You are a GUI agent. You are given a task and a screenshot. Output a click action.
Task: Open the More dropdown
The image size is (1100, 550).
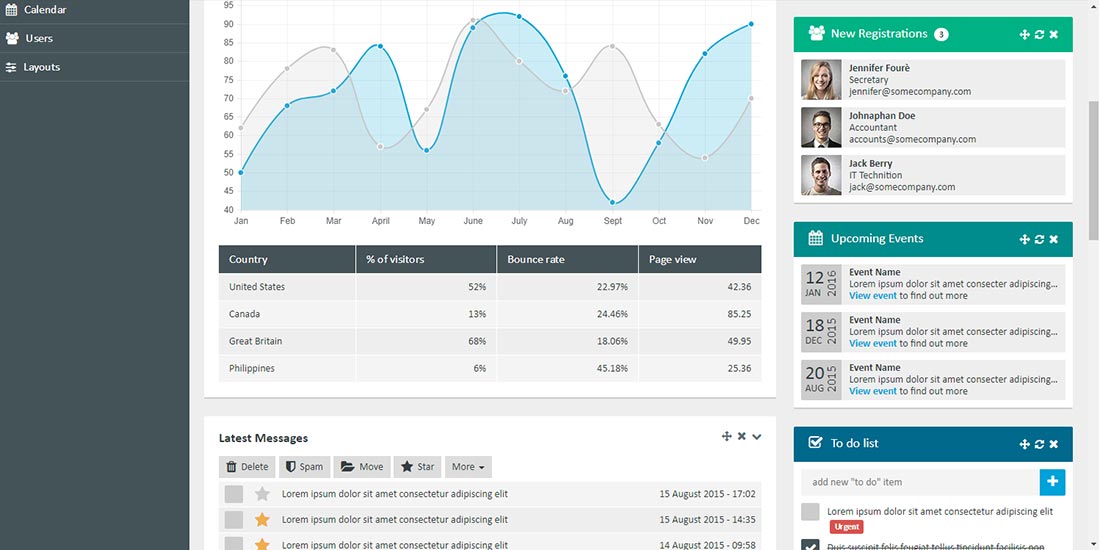[x=468, y=467]
